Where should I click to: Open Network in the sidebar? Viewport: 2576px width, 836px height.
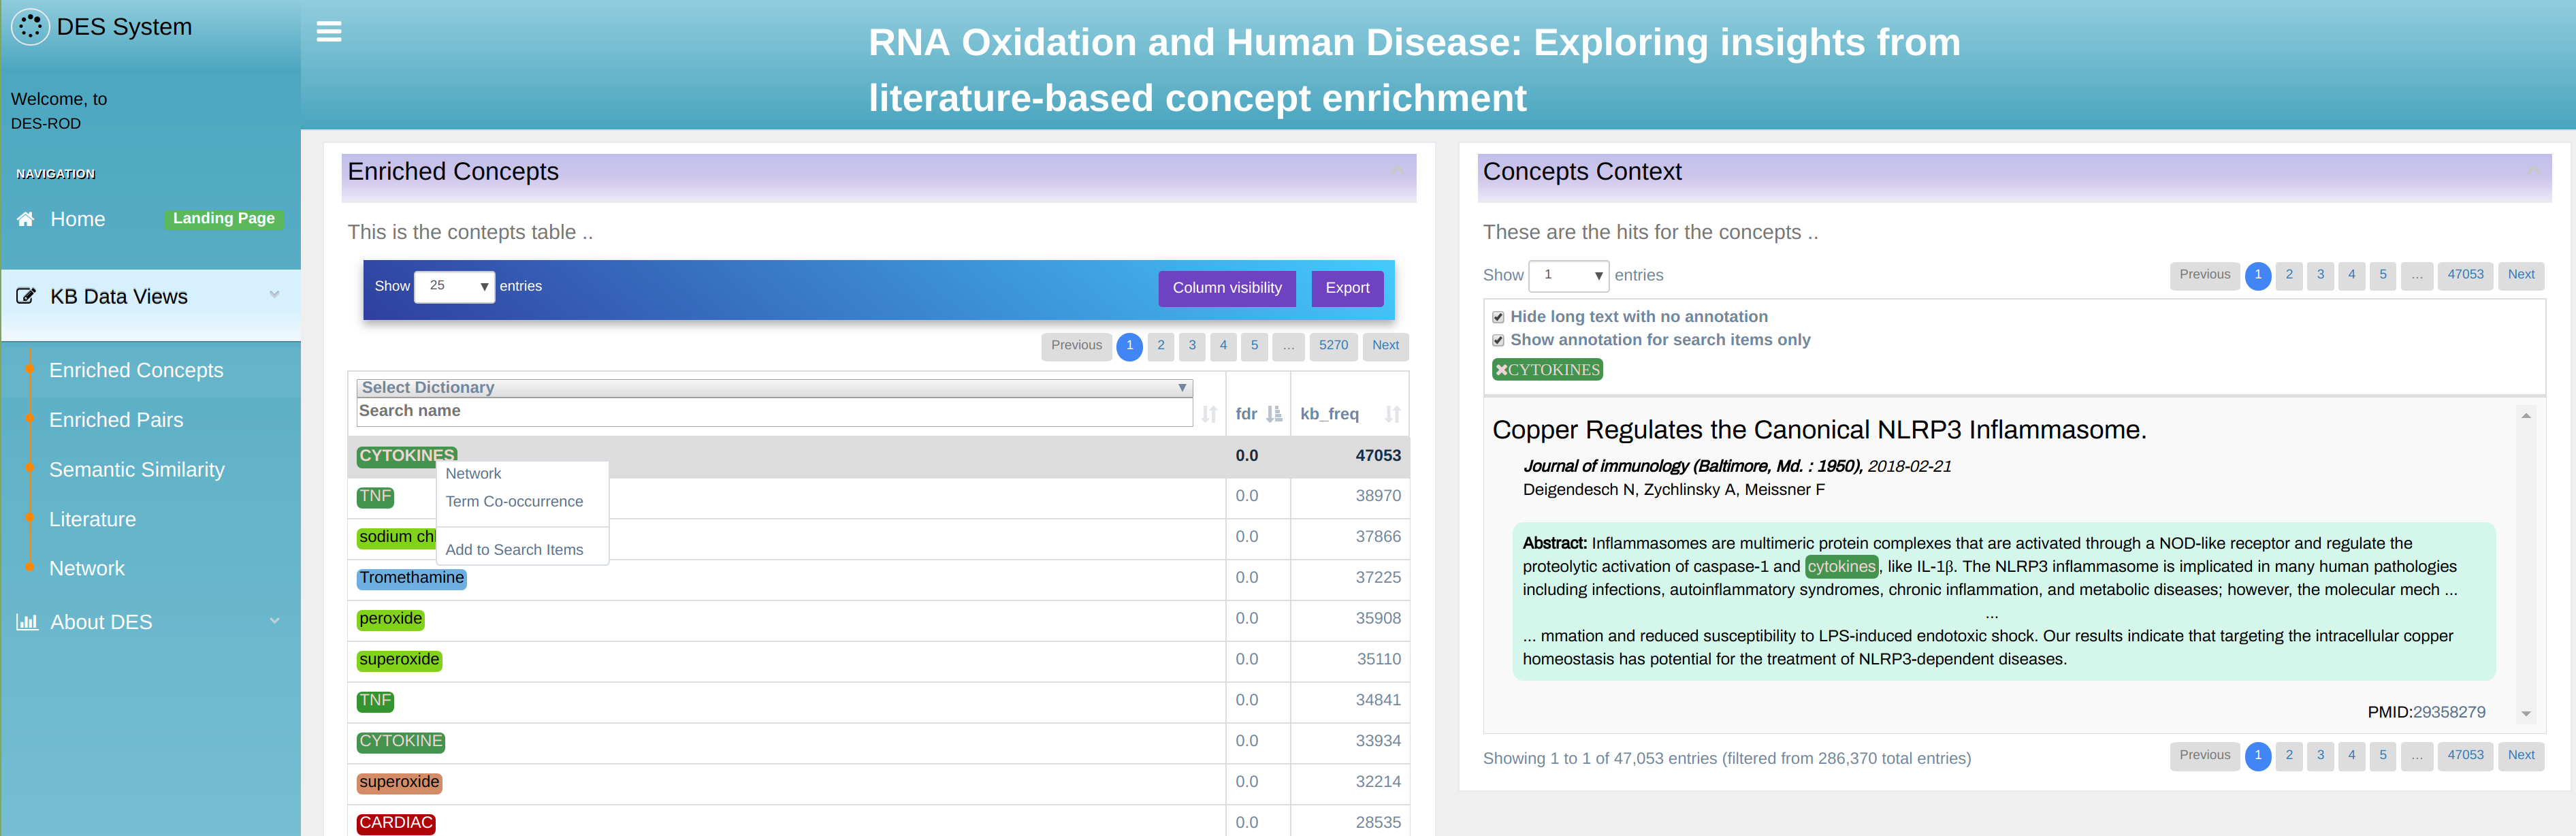pos(87,568)
